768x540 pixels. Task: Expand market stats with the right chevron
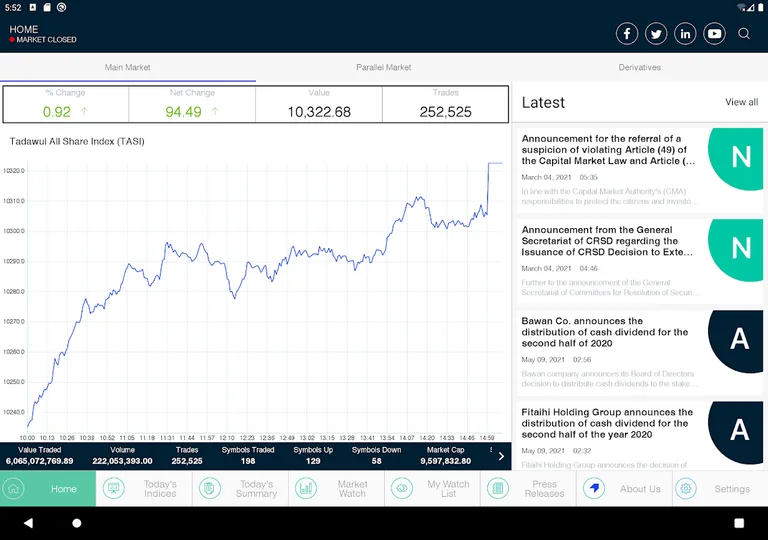[x=501, y=456]
